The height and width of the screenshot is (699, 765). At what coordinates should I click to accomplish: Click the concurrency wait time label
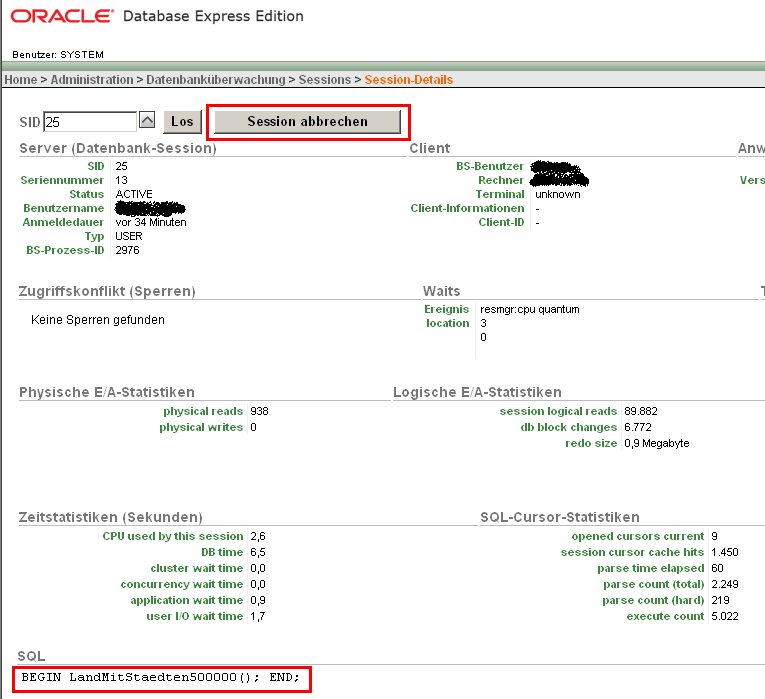point(181,584)
